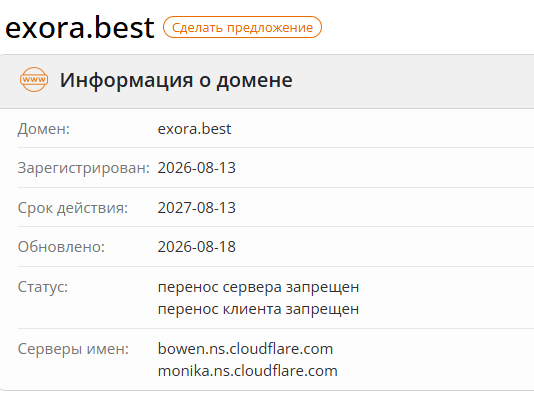
Task: Click registration date 2026-08-13
Action: point(197,168)
